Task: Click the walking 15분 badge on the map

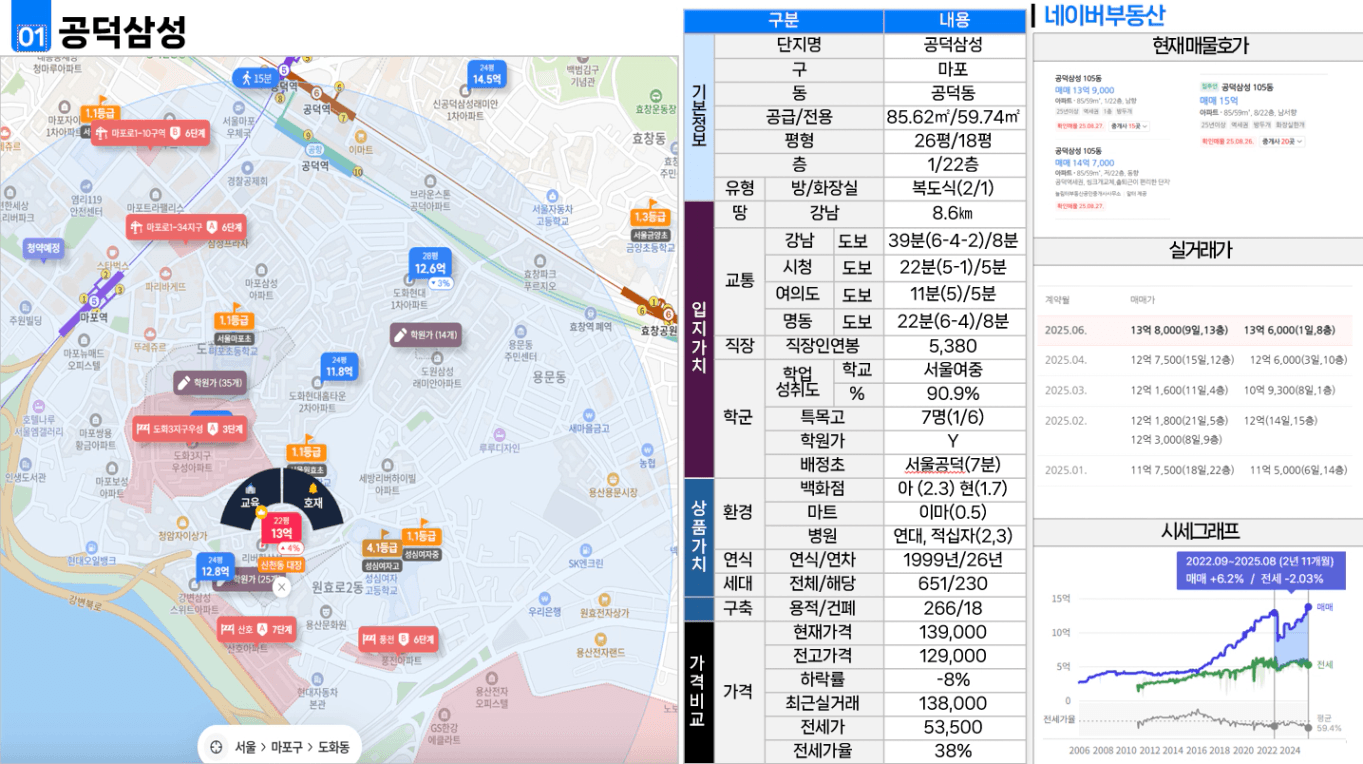Action: pos(256,77)
